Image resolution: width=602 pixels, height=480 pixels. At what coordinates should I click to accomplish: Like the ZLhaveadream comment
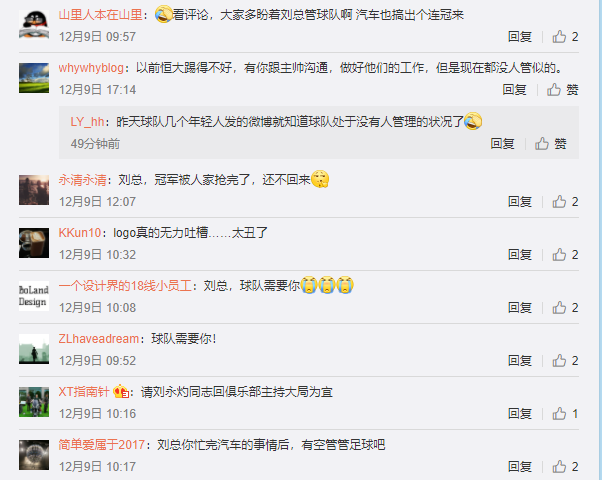[x=565, y=361]
